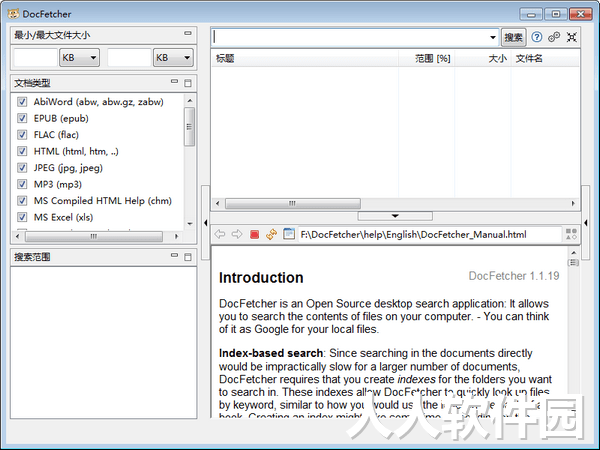Click results scrollbar right arrow
The image size is (600, 450).
coord(573,203)
